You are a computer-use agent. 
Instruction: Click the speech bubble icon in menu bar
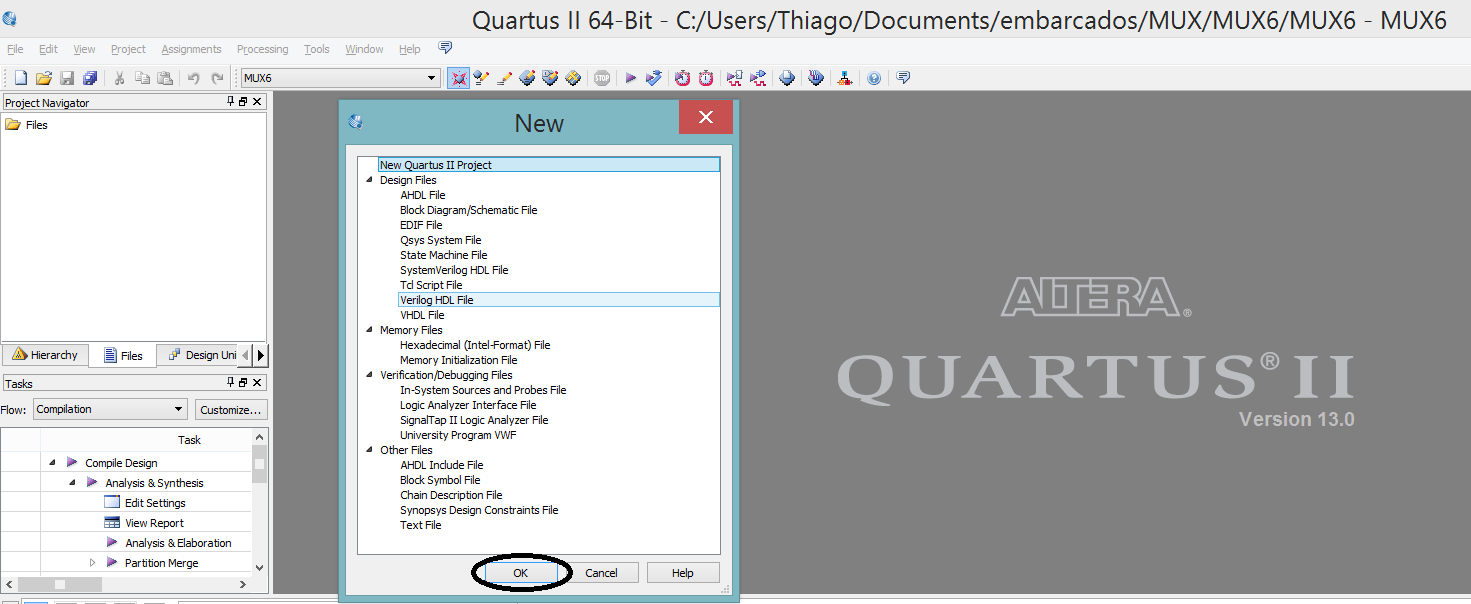pos(445,48)
